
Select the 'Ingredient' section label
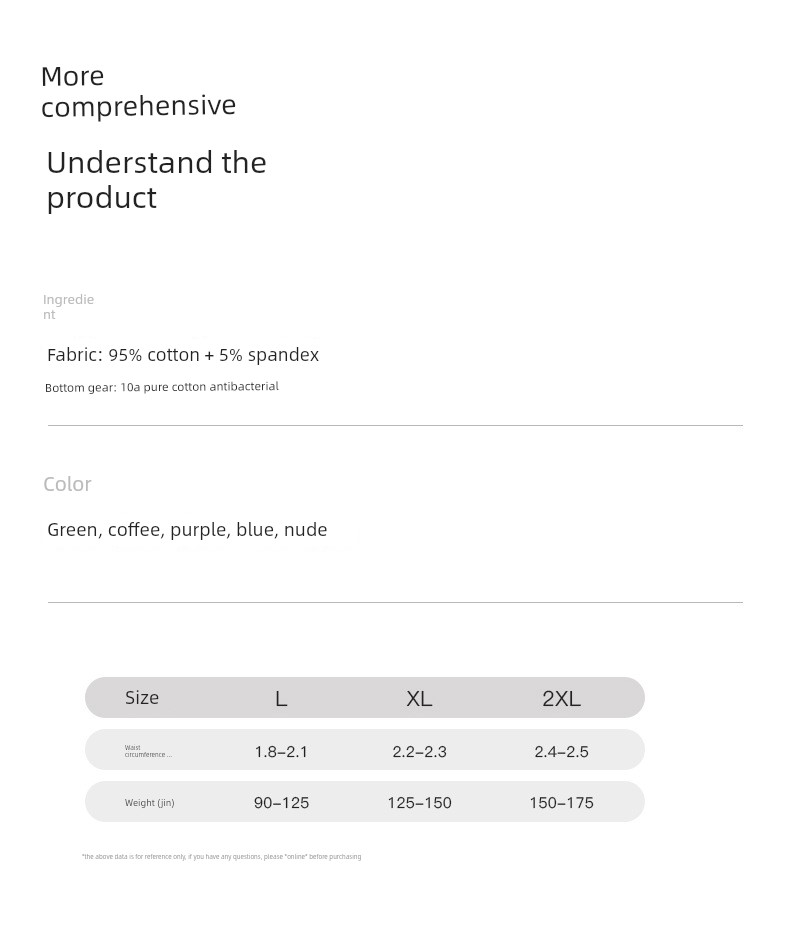(x=68, y=307)
